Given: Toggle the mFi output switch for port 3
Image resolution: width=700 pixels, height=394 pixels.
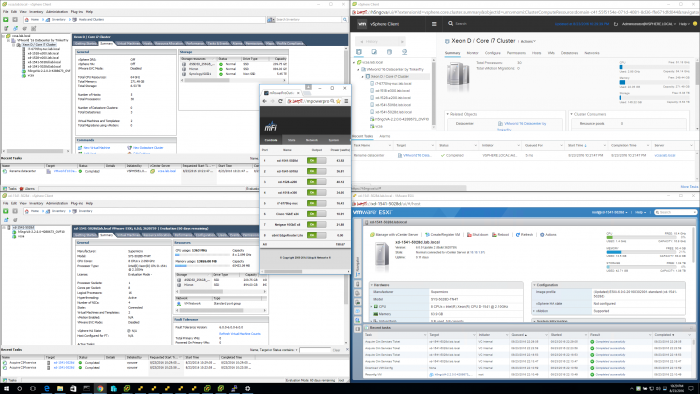Looking at the screenshot, I should coord(316,182).
